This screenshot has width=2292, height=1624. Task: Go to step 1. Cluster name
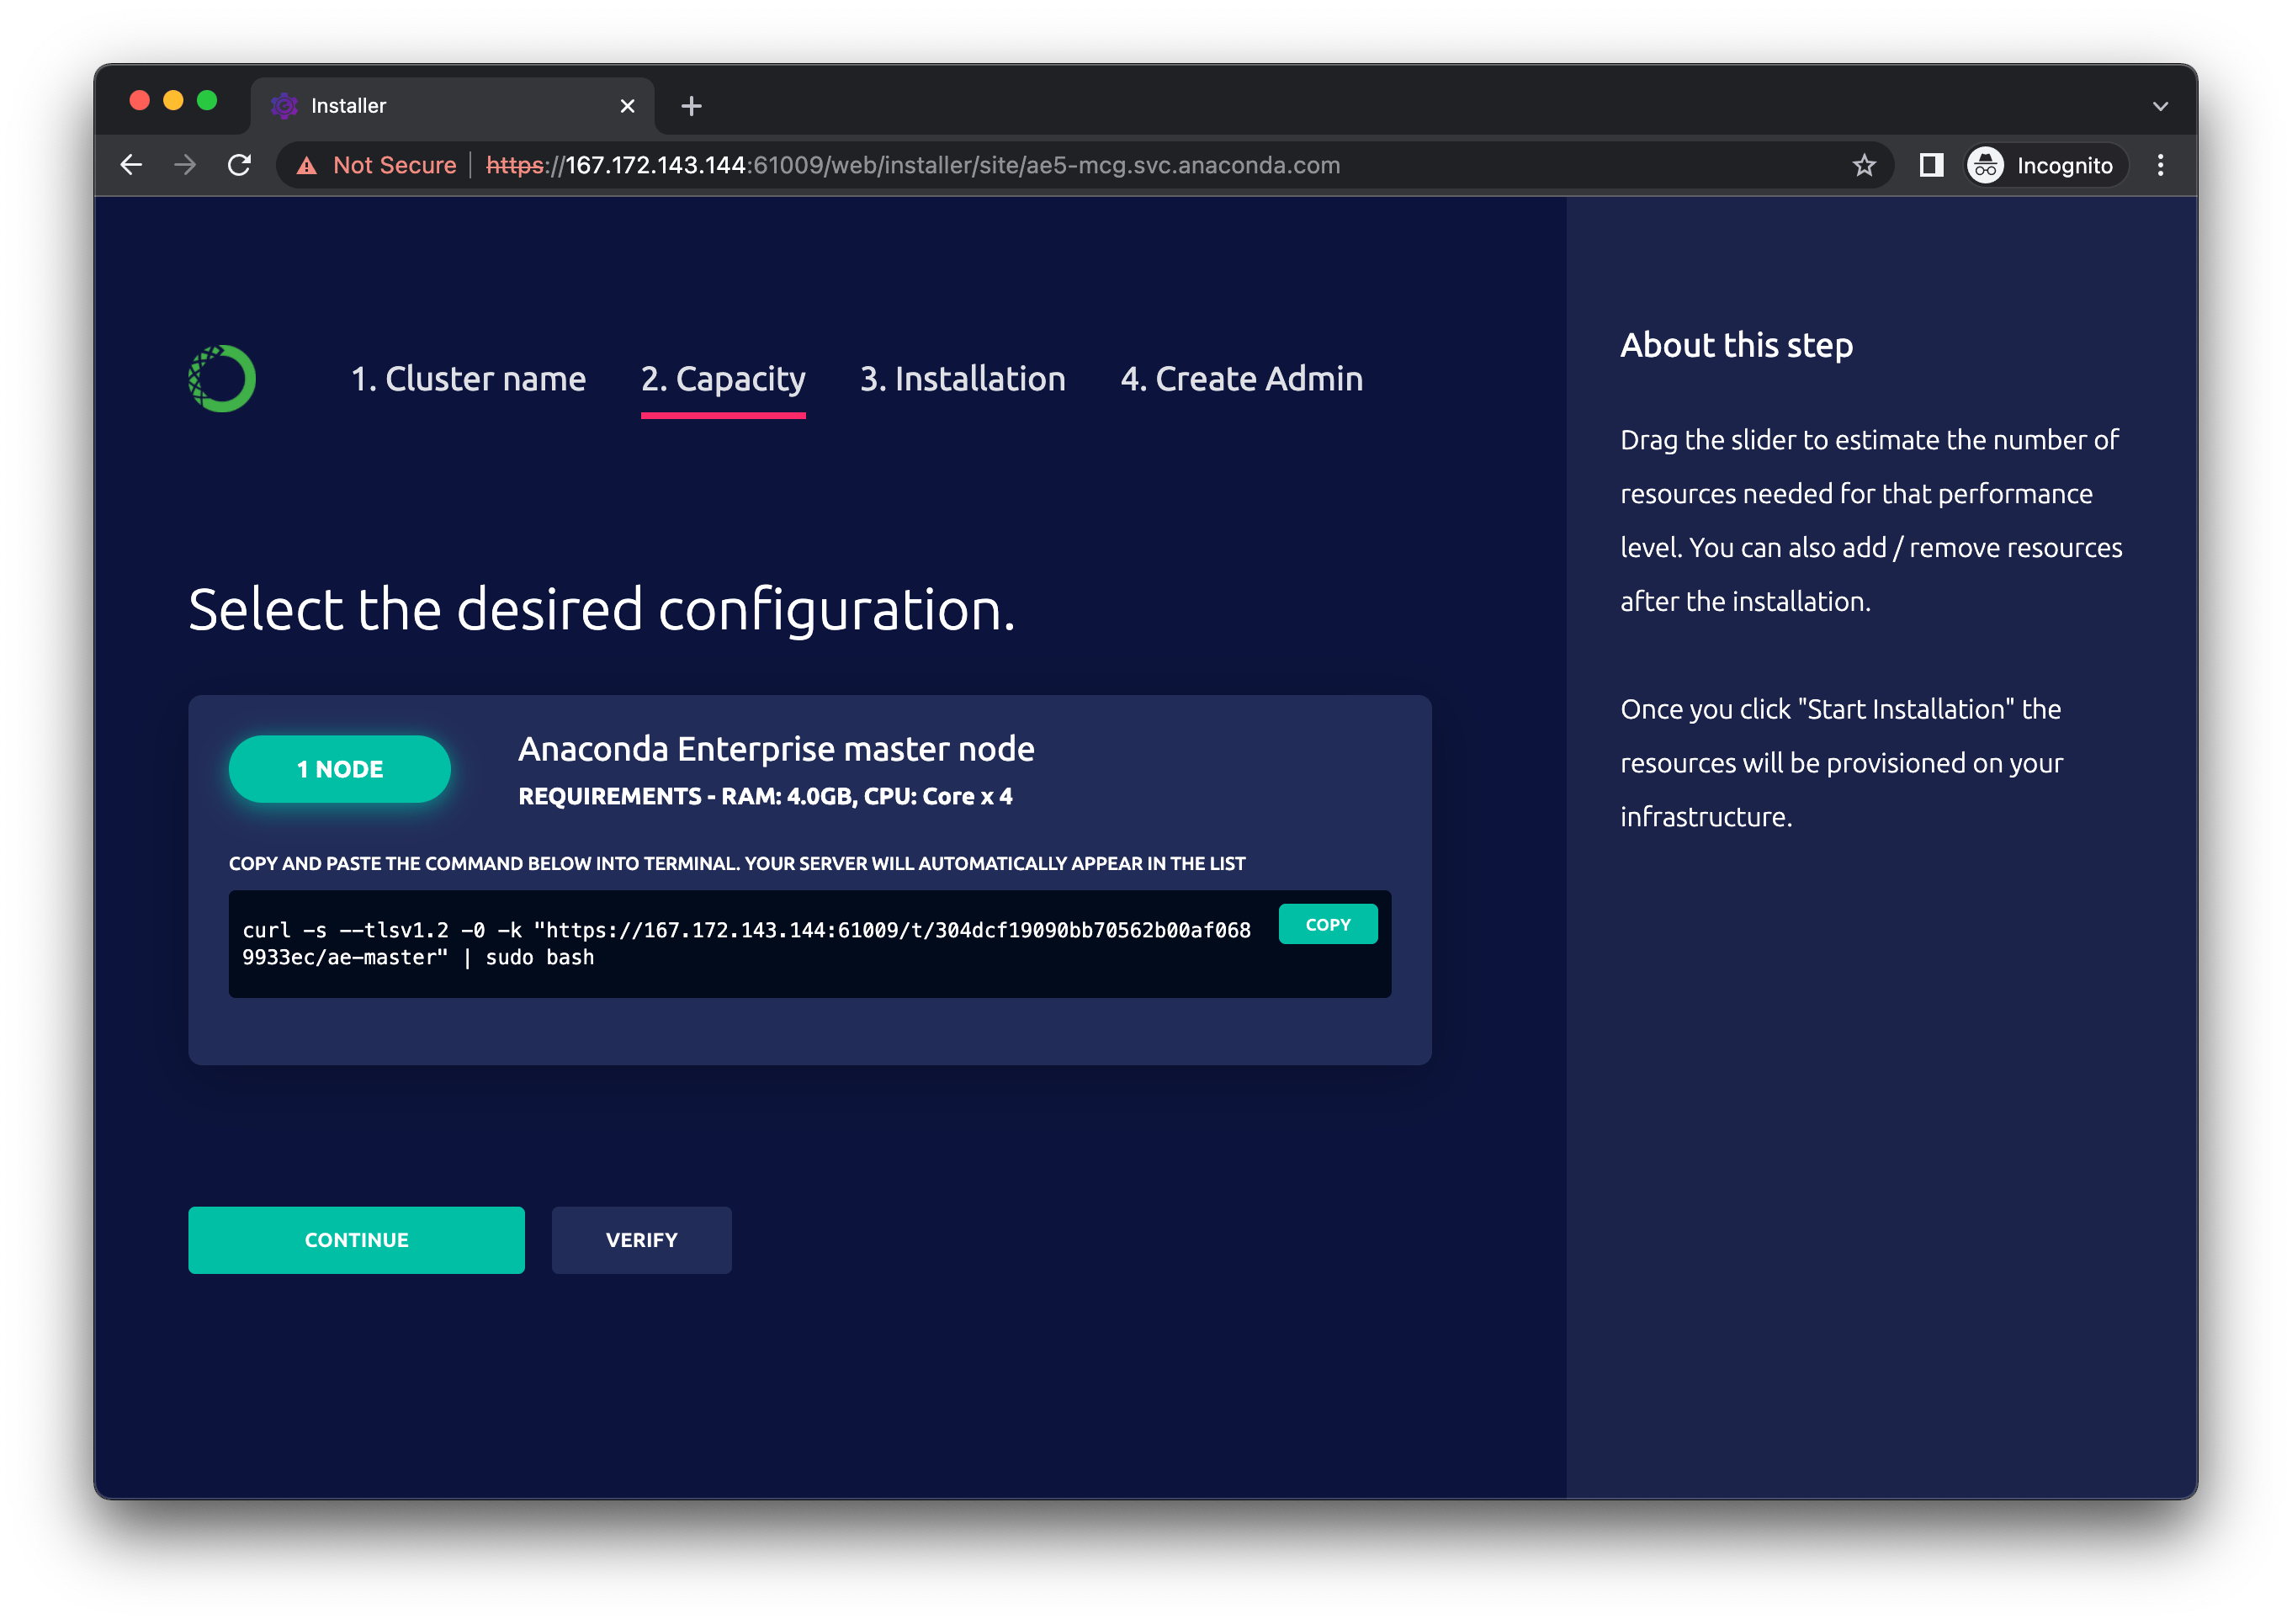pos(468,379)
